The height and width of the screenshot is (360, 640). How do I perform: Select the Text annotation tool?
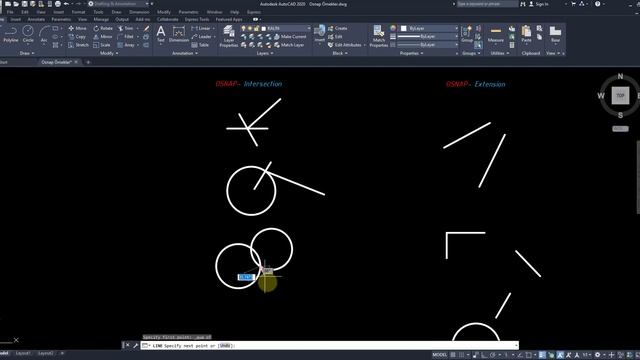(x=161, y=34)
